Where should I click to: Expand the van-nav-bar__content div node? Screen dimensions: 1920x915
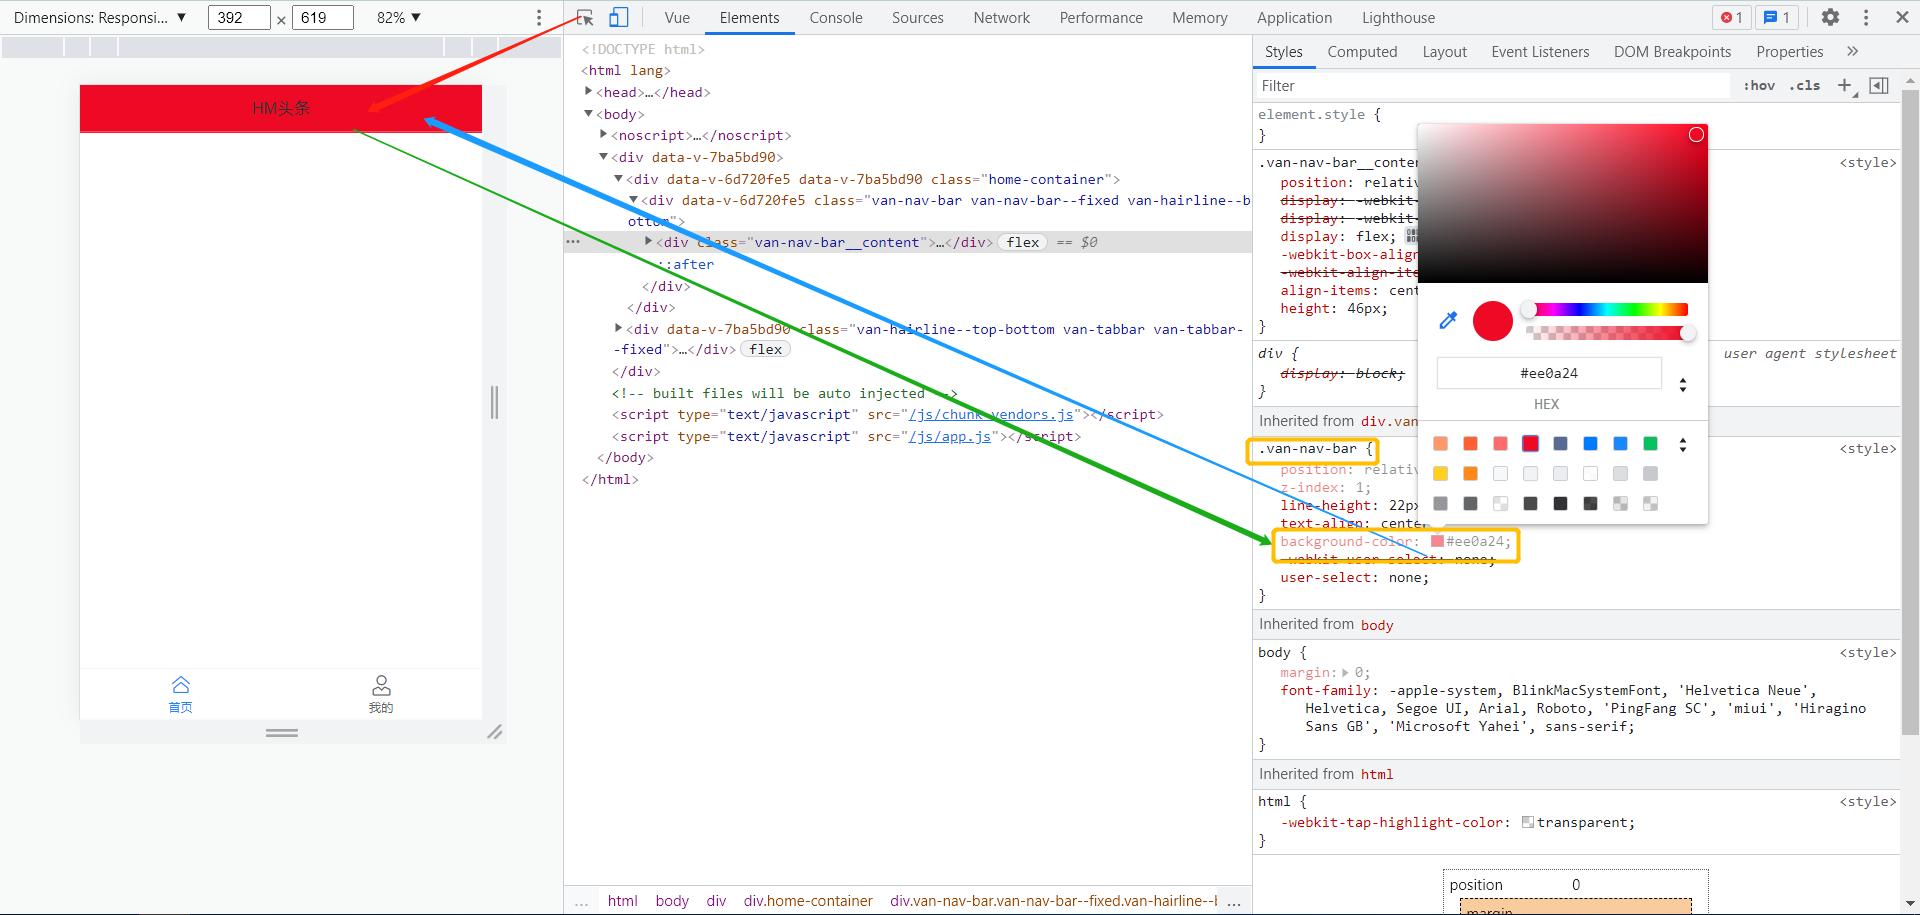[649, 242]
